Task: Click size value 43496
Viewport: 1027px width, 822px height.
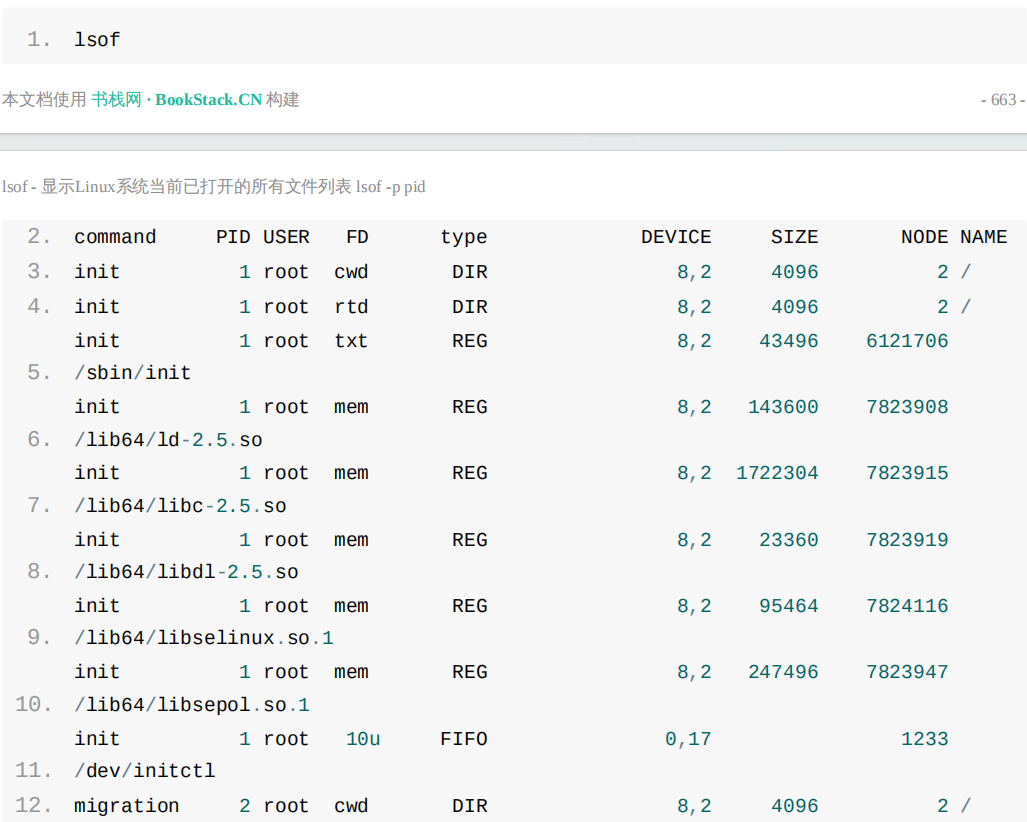Action: coord(789,341)
